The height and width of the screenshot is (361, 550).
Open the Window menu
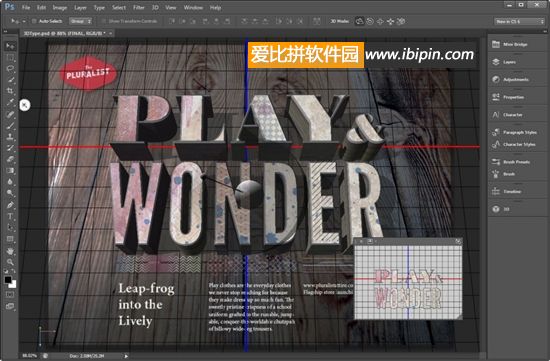coord(193,7)
